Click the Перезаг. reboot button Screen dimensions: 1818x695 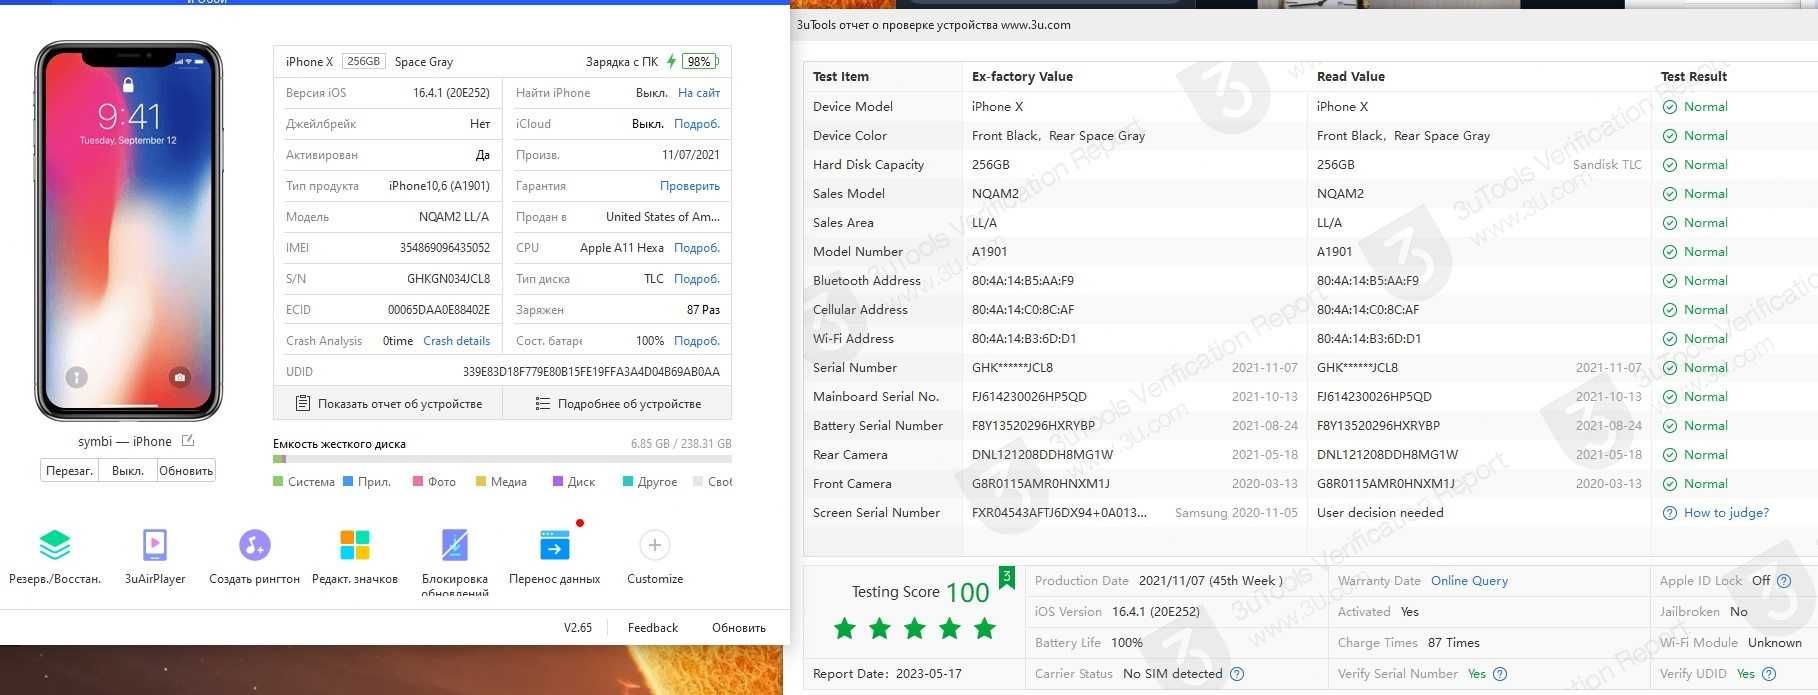(69, 470)
